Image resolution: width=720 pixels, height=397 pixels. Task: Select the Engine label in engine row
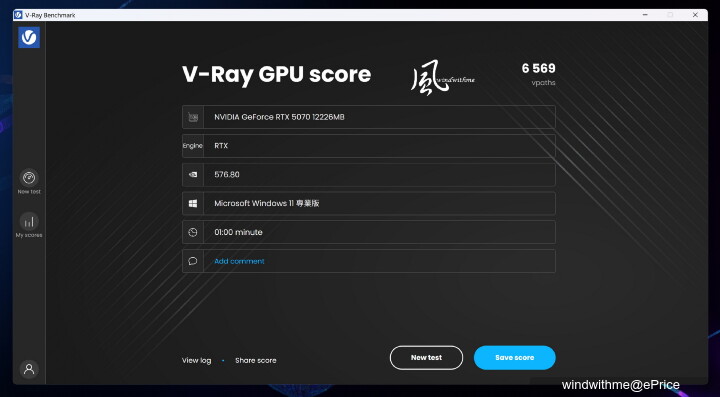(x=192, y=146)
